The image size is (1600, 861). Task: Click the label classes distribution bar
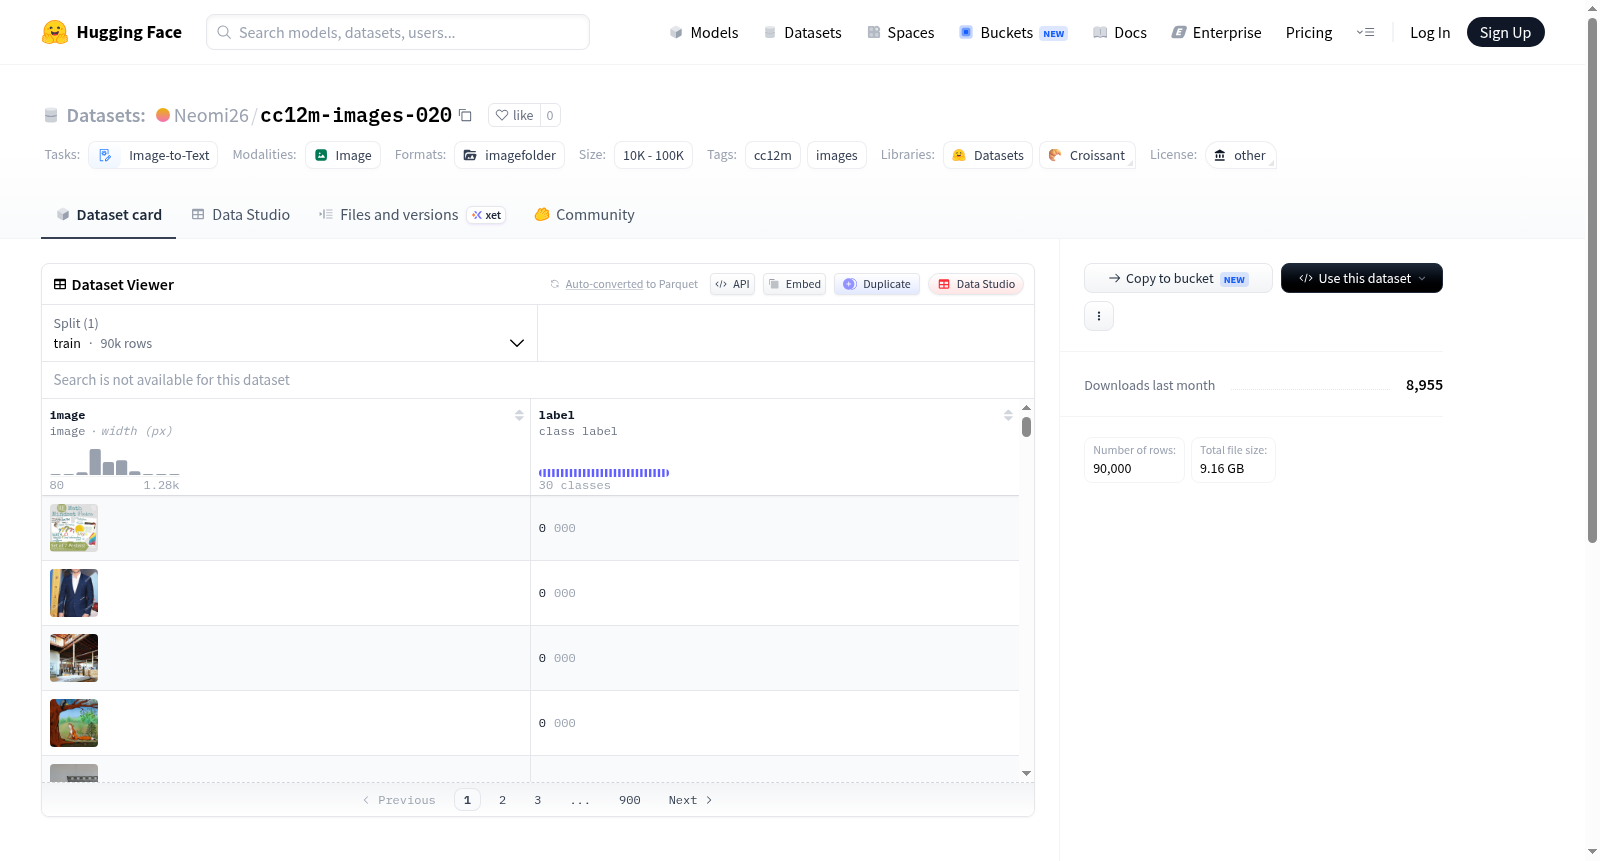click(x=604, y=473)
